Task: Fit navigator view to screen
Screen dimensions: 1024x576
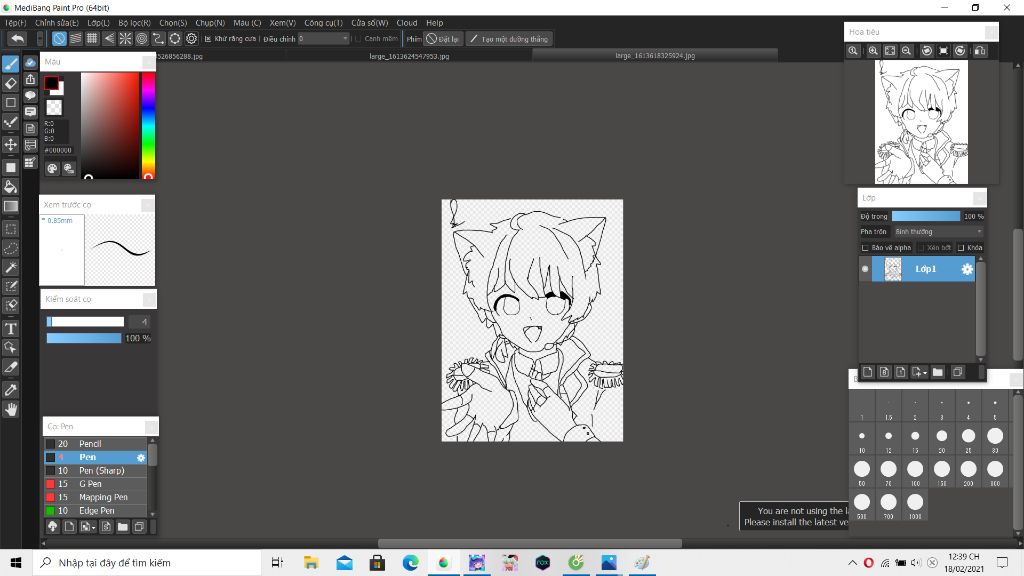Action: click(890, 50)
